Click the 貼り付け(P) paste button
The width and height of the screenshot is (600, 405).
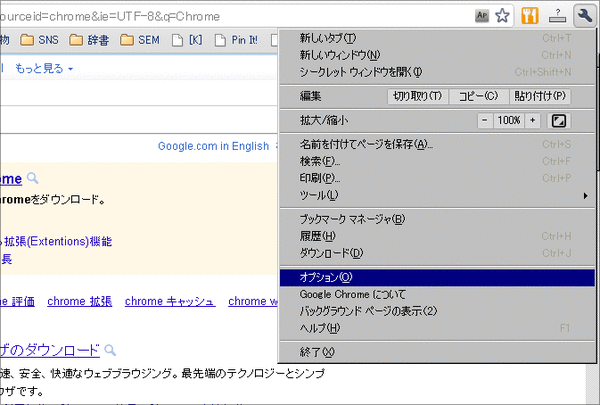point(540,96)
